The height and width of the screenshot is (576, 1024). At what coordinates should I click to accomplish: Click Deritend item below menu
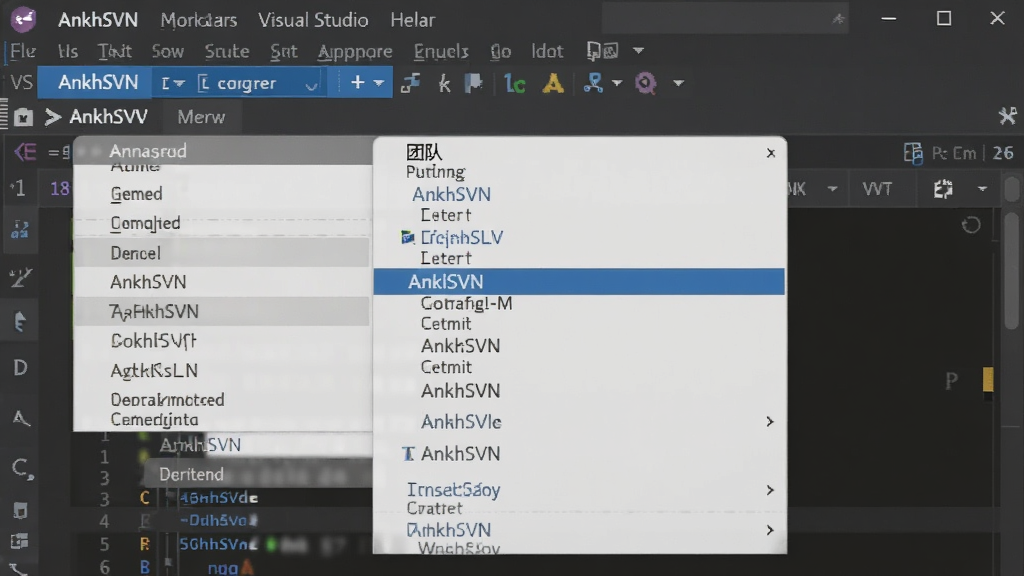coord(191,474)
